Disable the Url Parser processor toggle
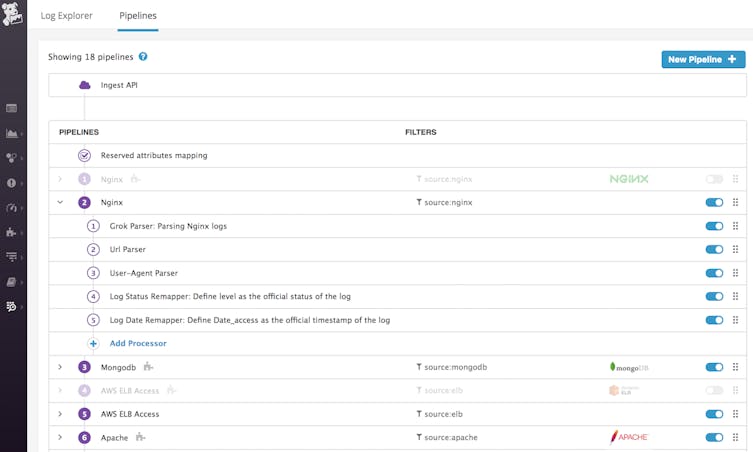Viewport: 753px width, 452px height. pos(714,249)
